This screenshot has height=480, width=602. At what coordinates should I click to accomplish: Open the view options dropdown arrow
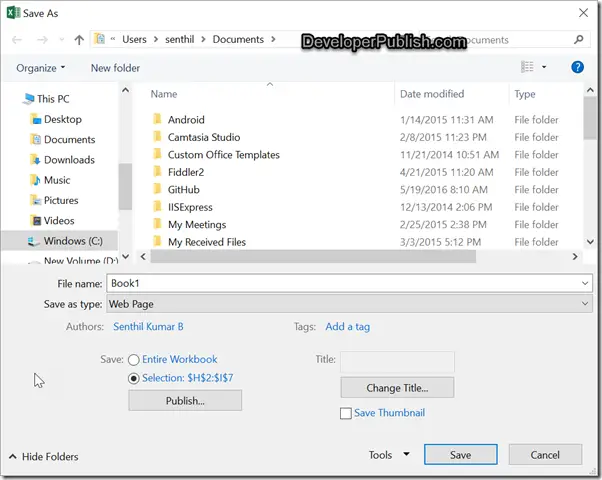pos(544,67)
